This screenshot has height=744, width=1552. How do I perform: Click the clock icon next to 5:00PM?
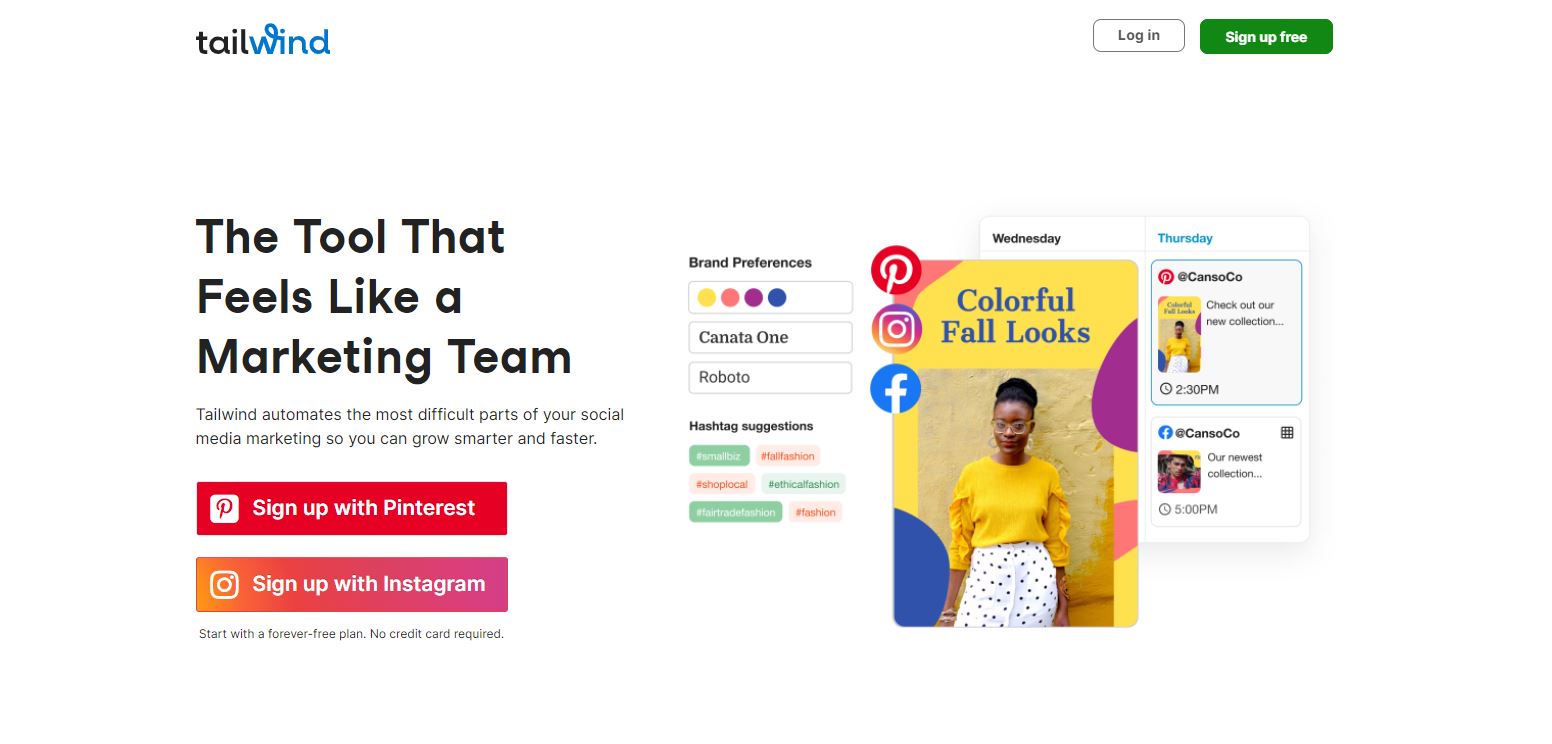click(1165, 509)
